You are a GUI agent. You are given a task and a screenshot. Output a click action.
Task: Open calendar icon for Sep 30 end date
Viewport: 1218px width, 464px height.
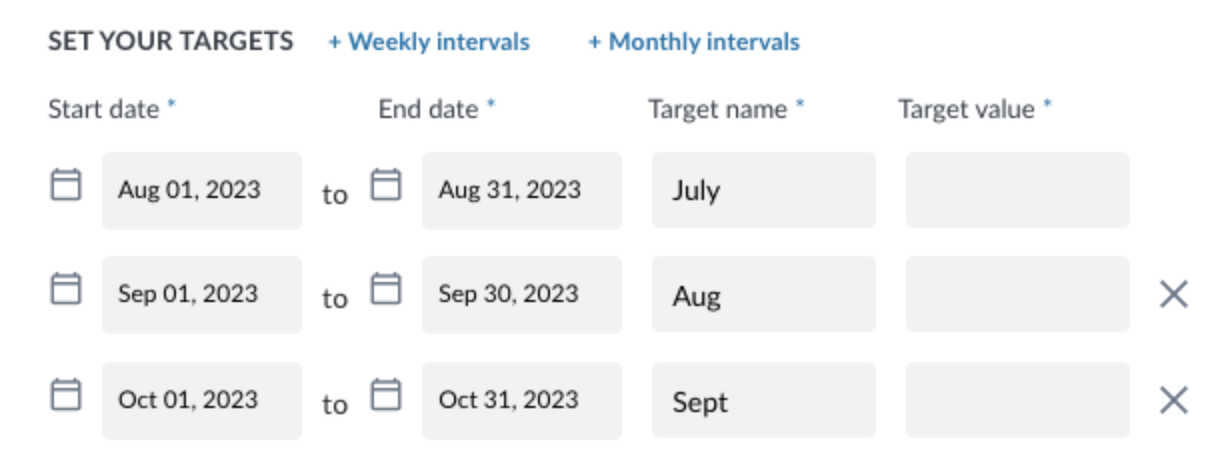click(x=386, y=289)
